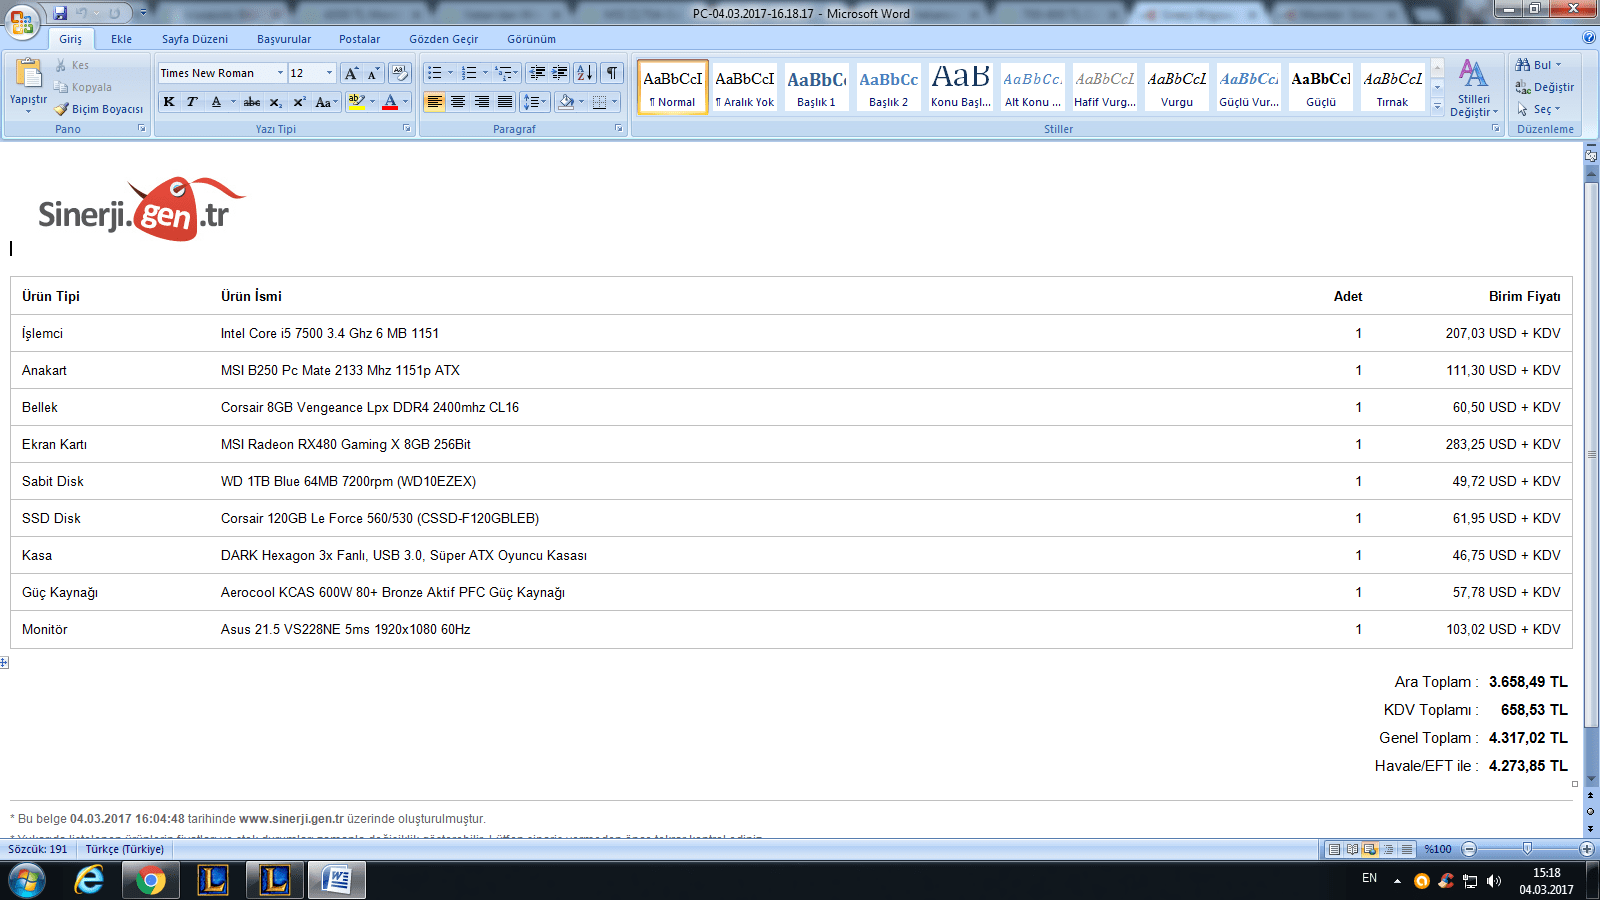This screenshot has height=900, width=1600.
Task: Click the zoom slider handle
Action: click(1527, 849)
